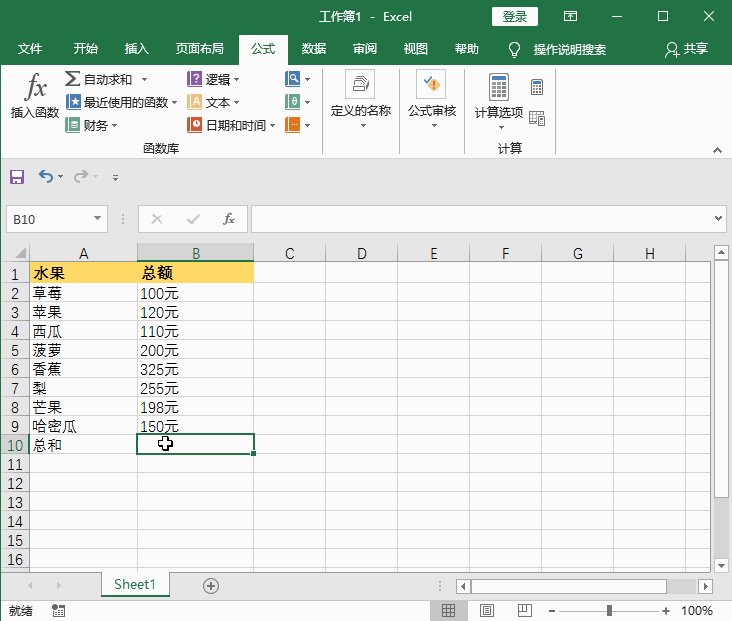Switch to Page Break Preview view
Viewport: 732px width, 621px height.
523,610
